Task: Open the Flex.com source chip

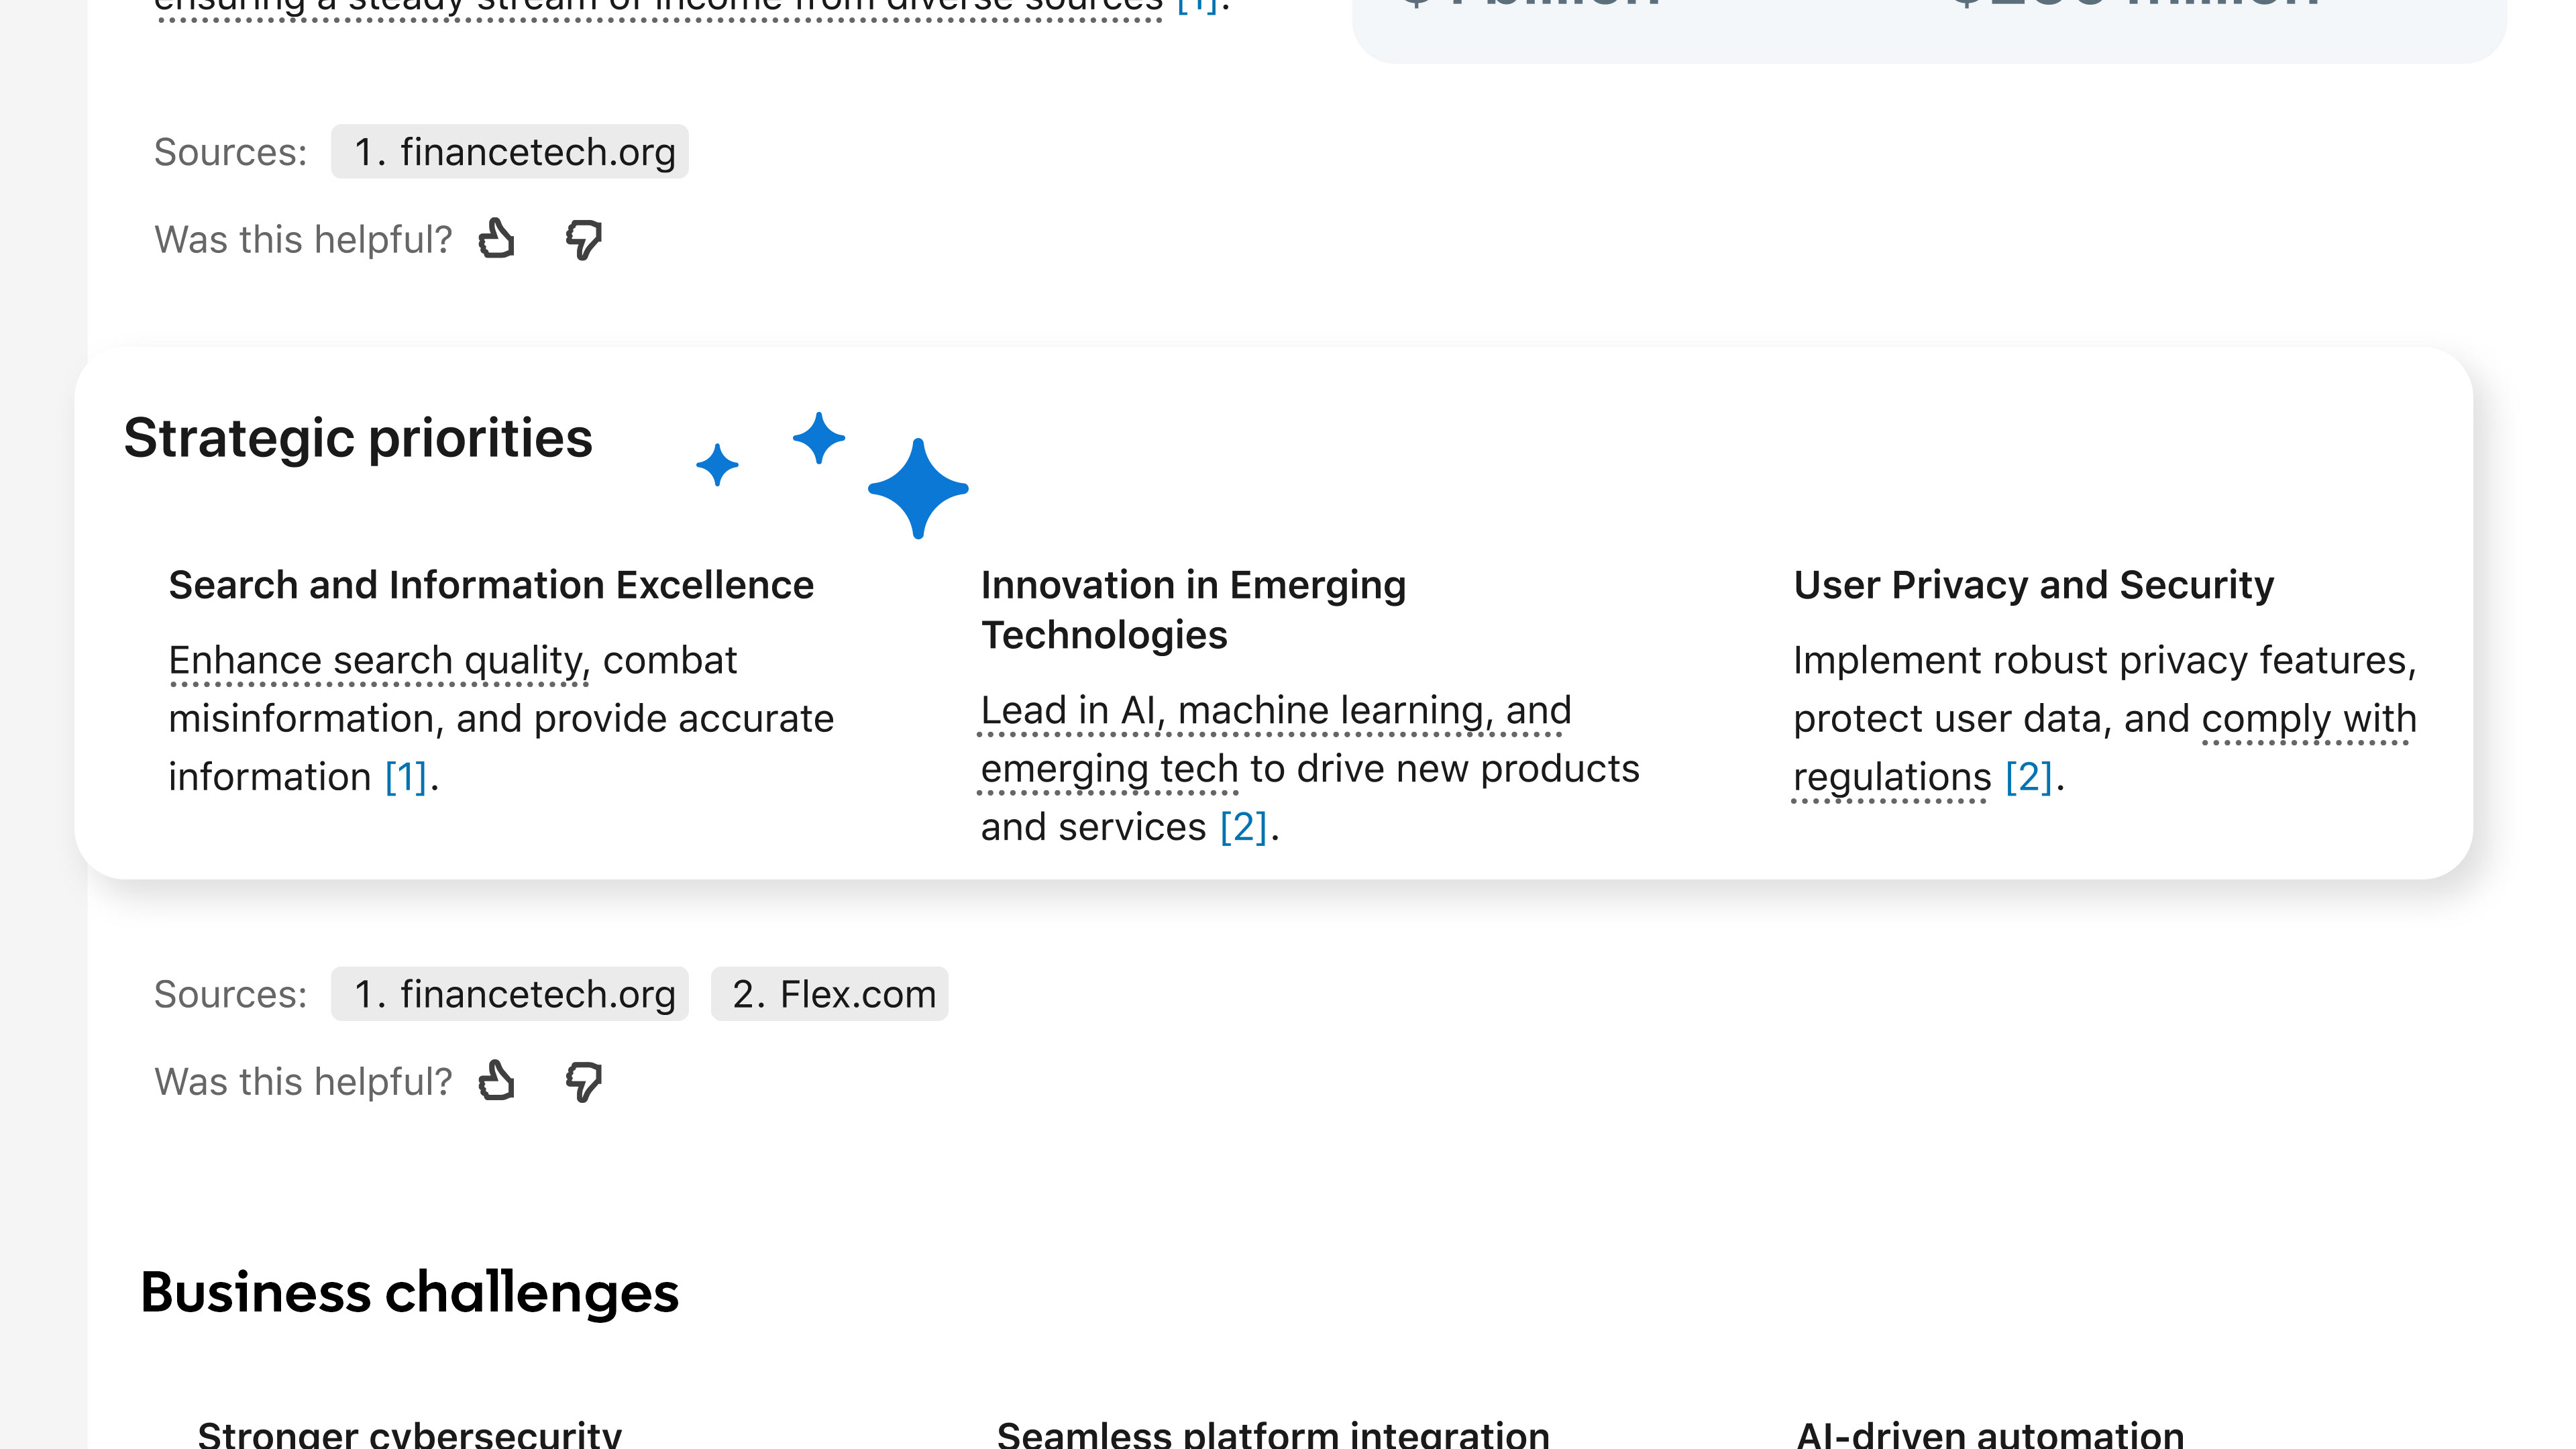Action: click(830, 994)
